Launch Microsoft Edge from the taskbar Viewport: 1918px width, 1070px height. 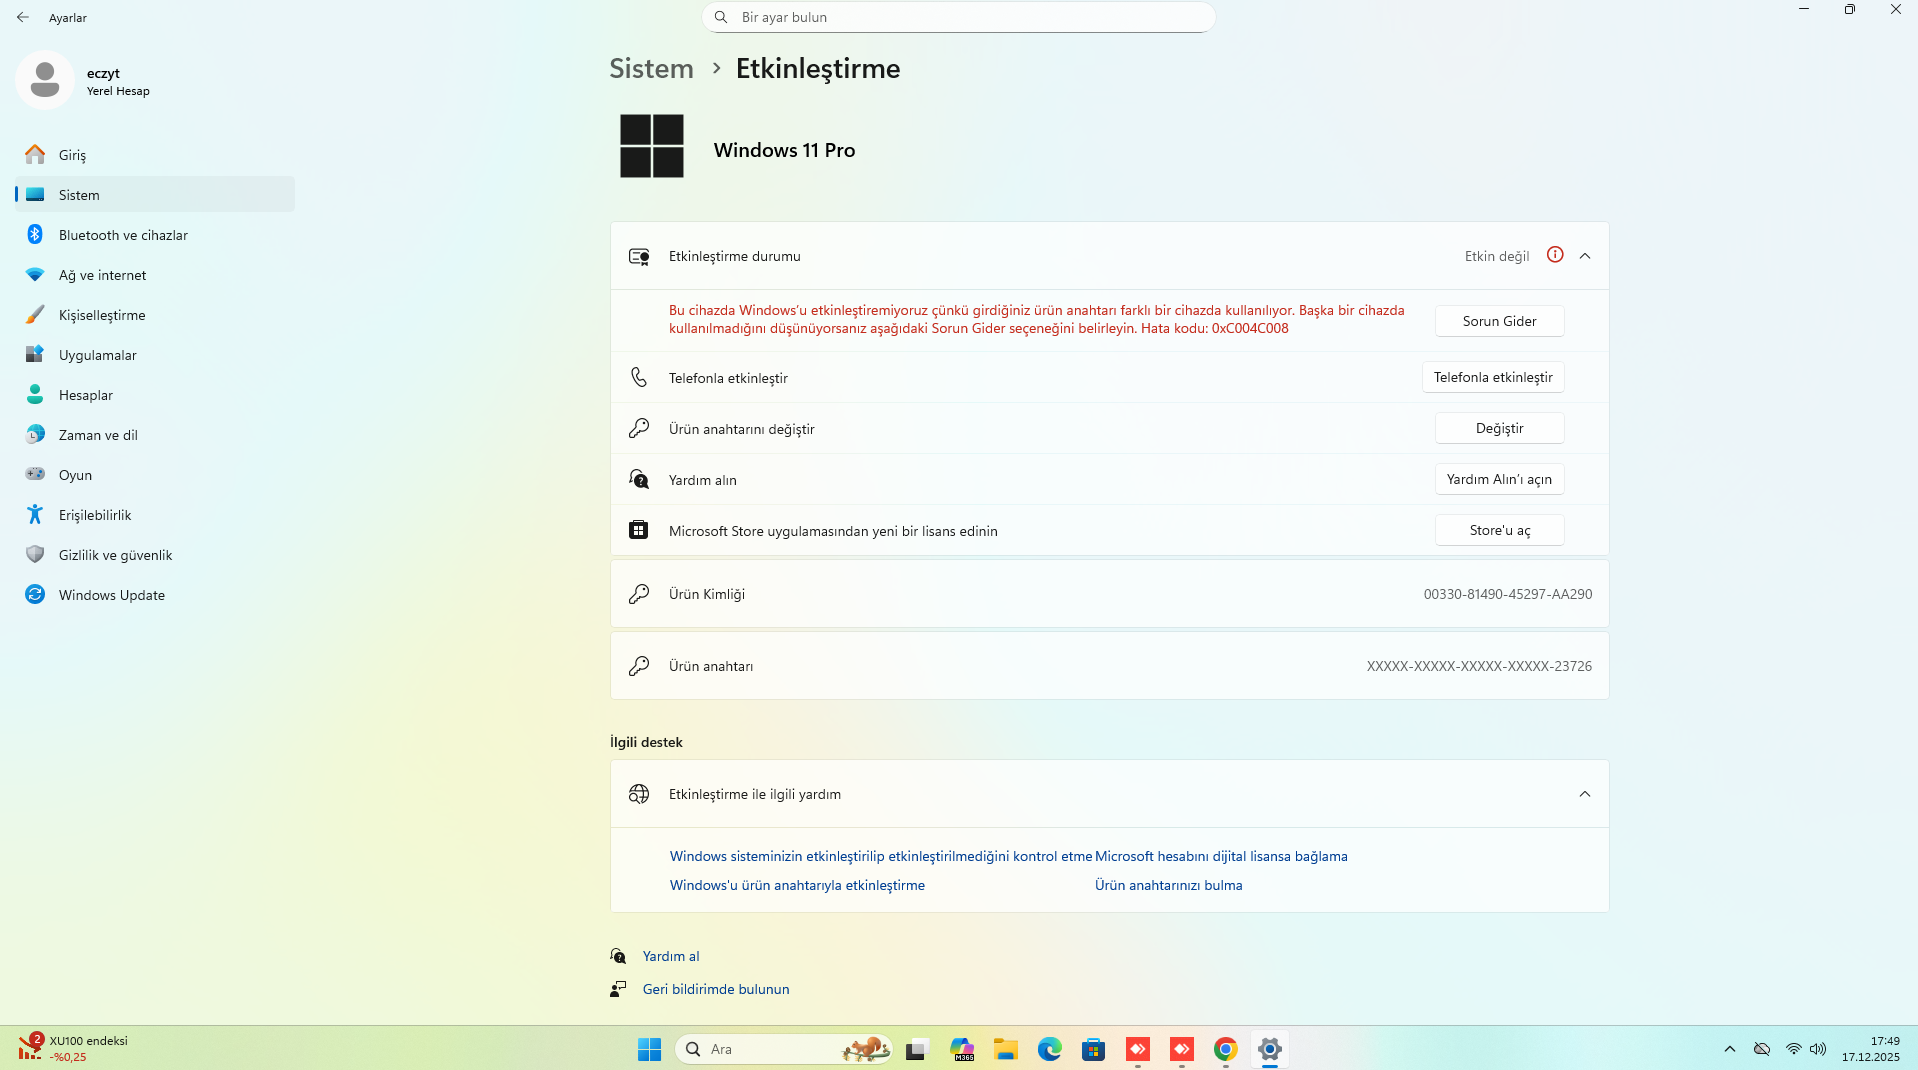1050,1049
